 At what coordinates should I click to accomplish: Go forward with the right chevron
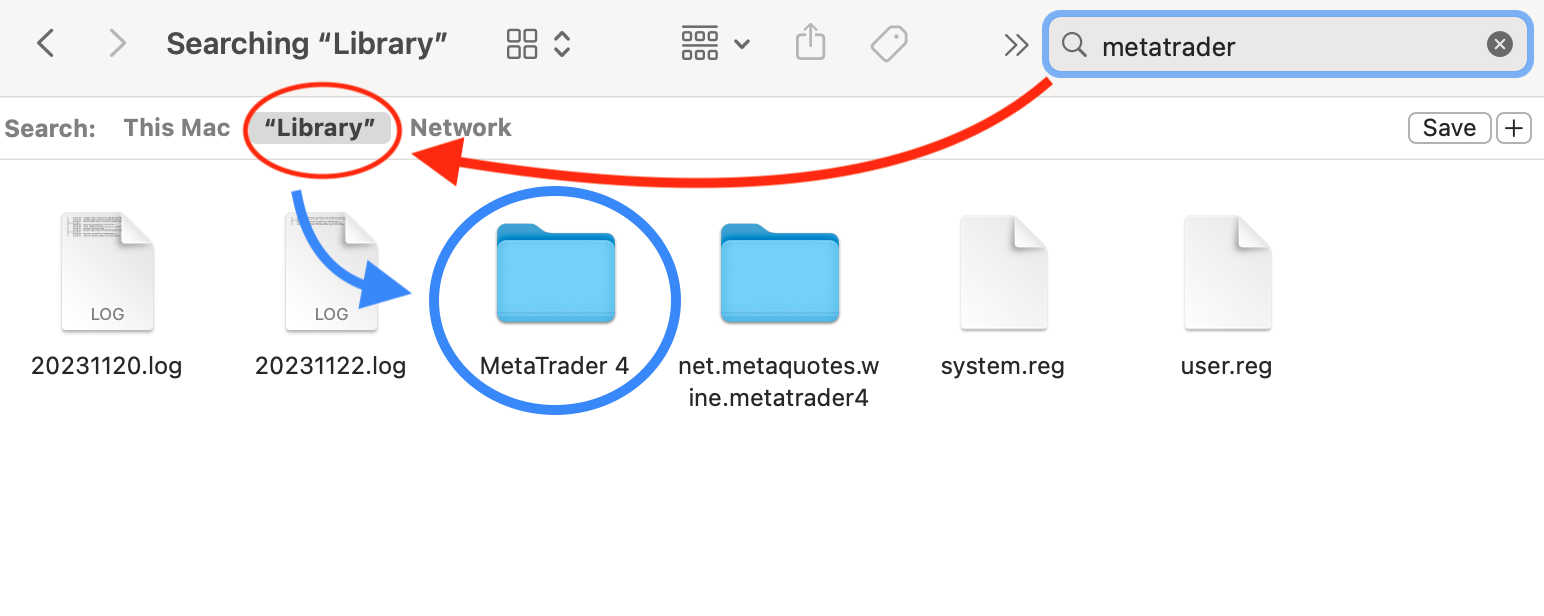point(118,43)
